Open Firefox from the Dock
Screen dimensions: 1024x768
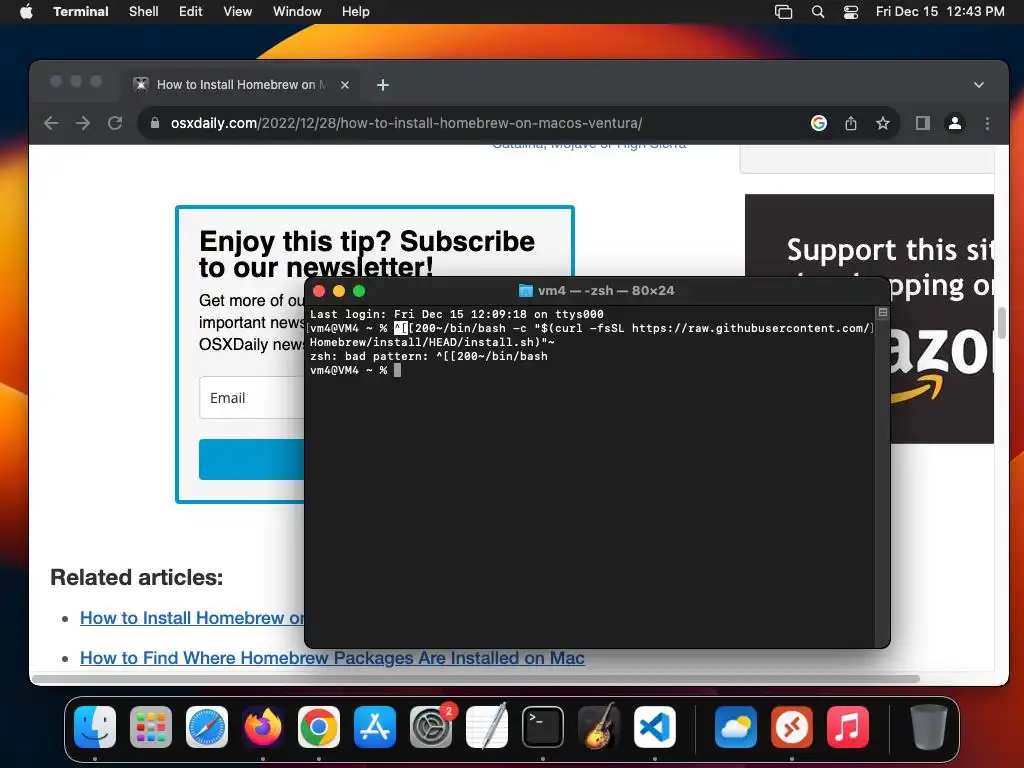(263, 727)
